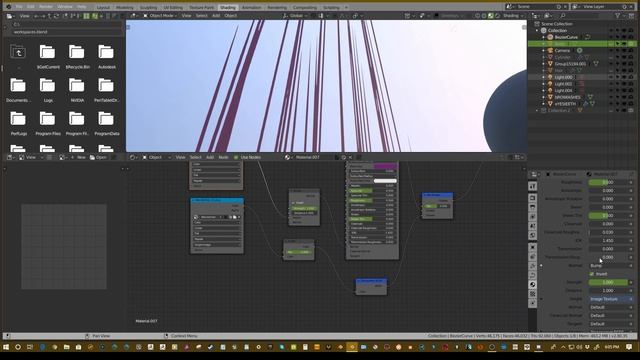Open the Blender logo menu
This screenshot has width=640, height=360.
[9, 7]
